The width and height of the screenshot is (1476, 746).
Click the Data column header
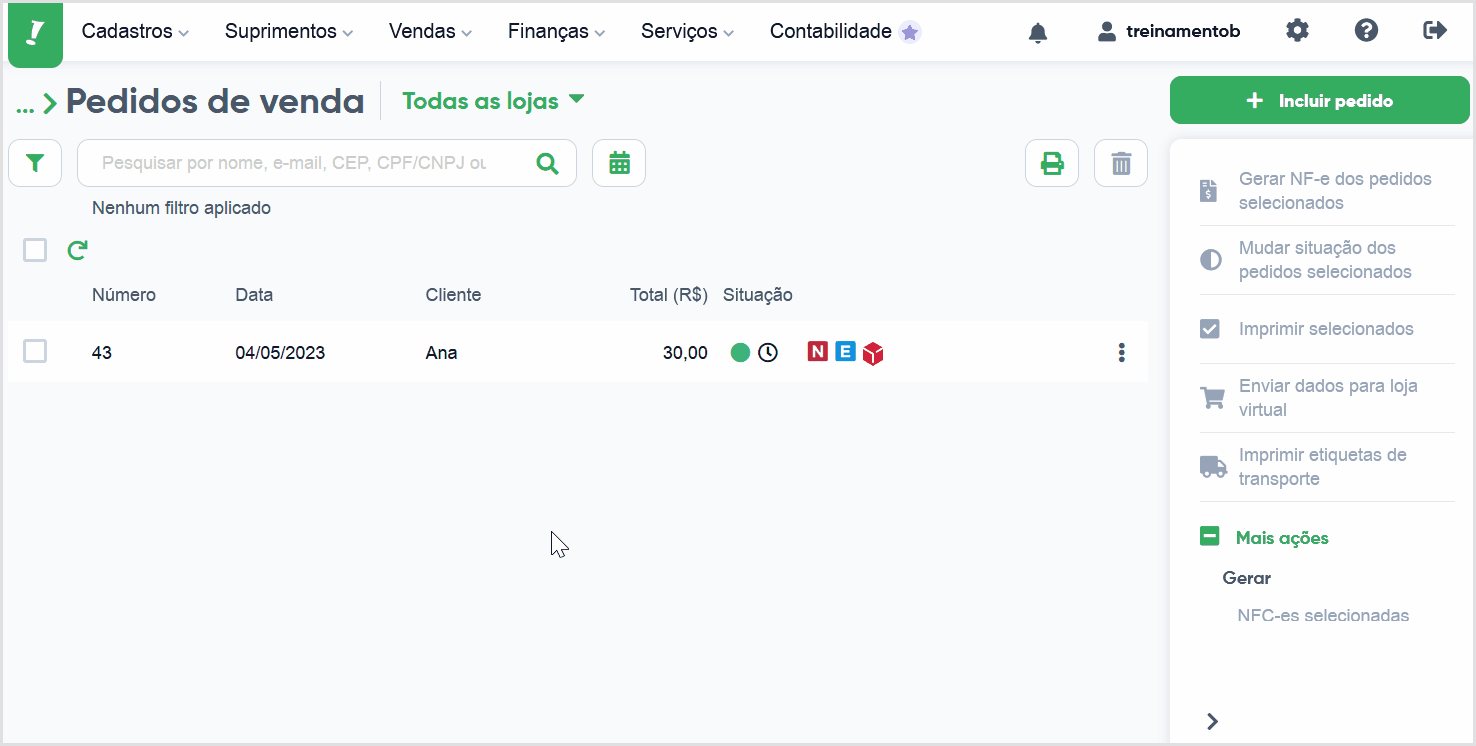click(x=254, y=295)
